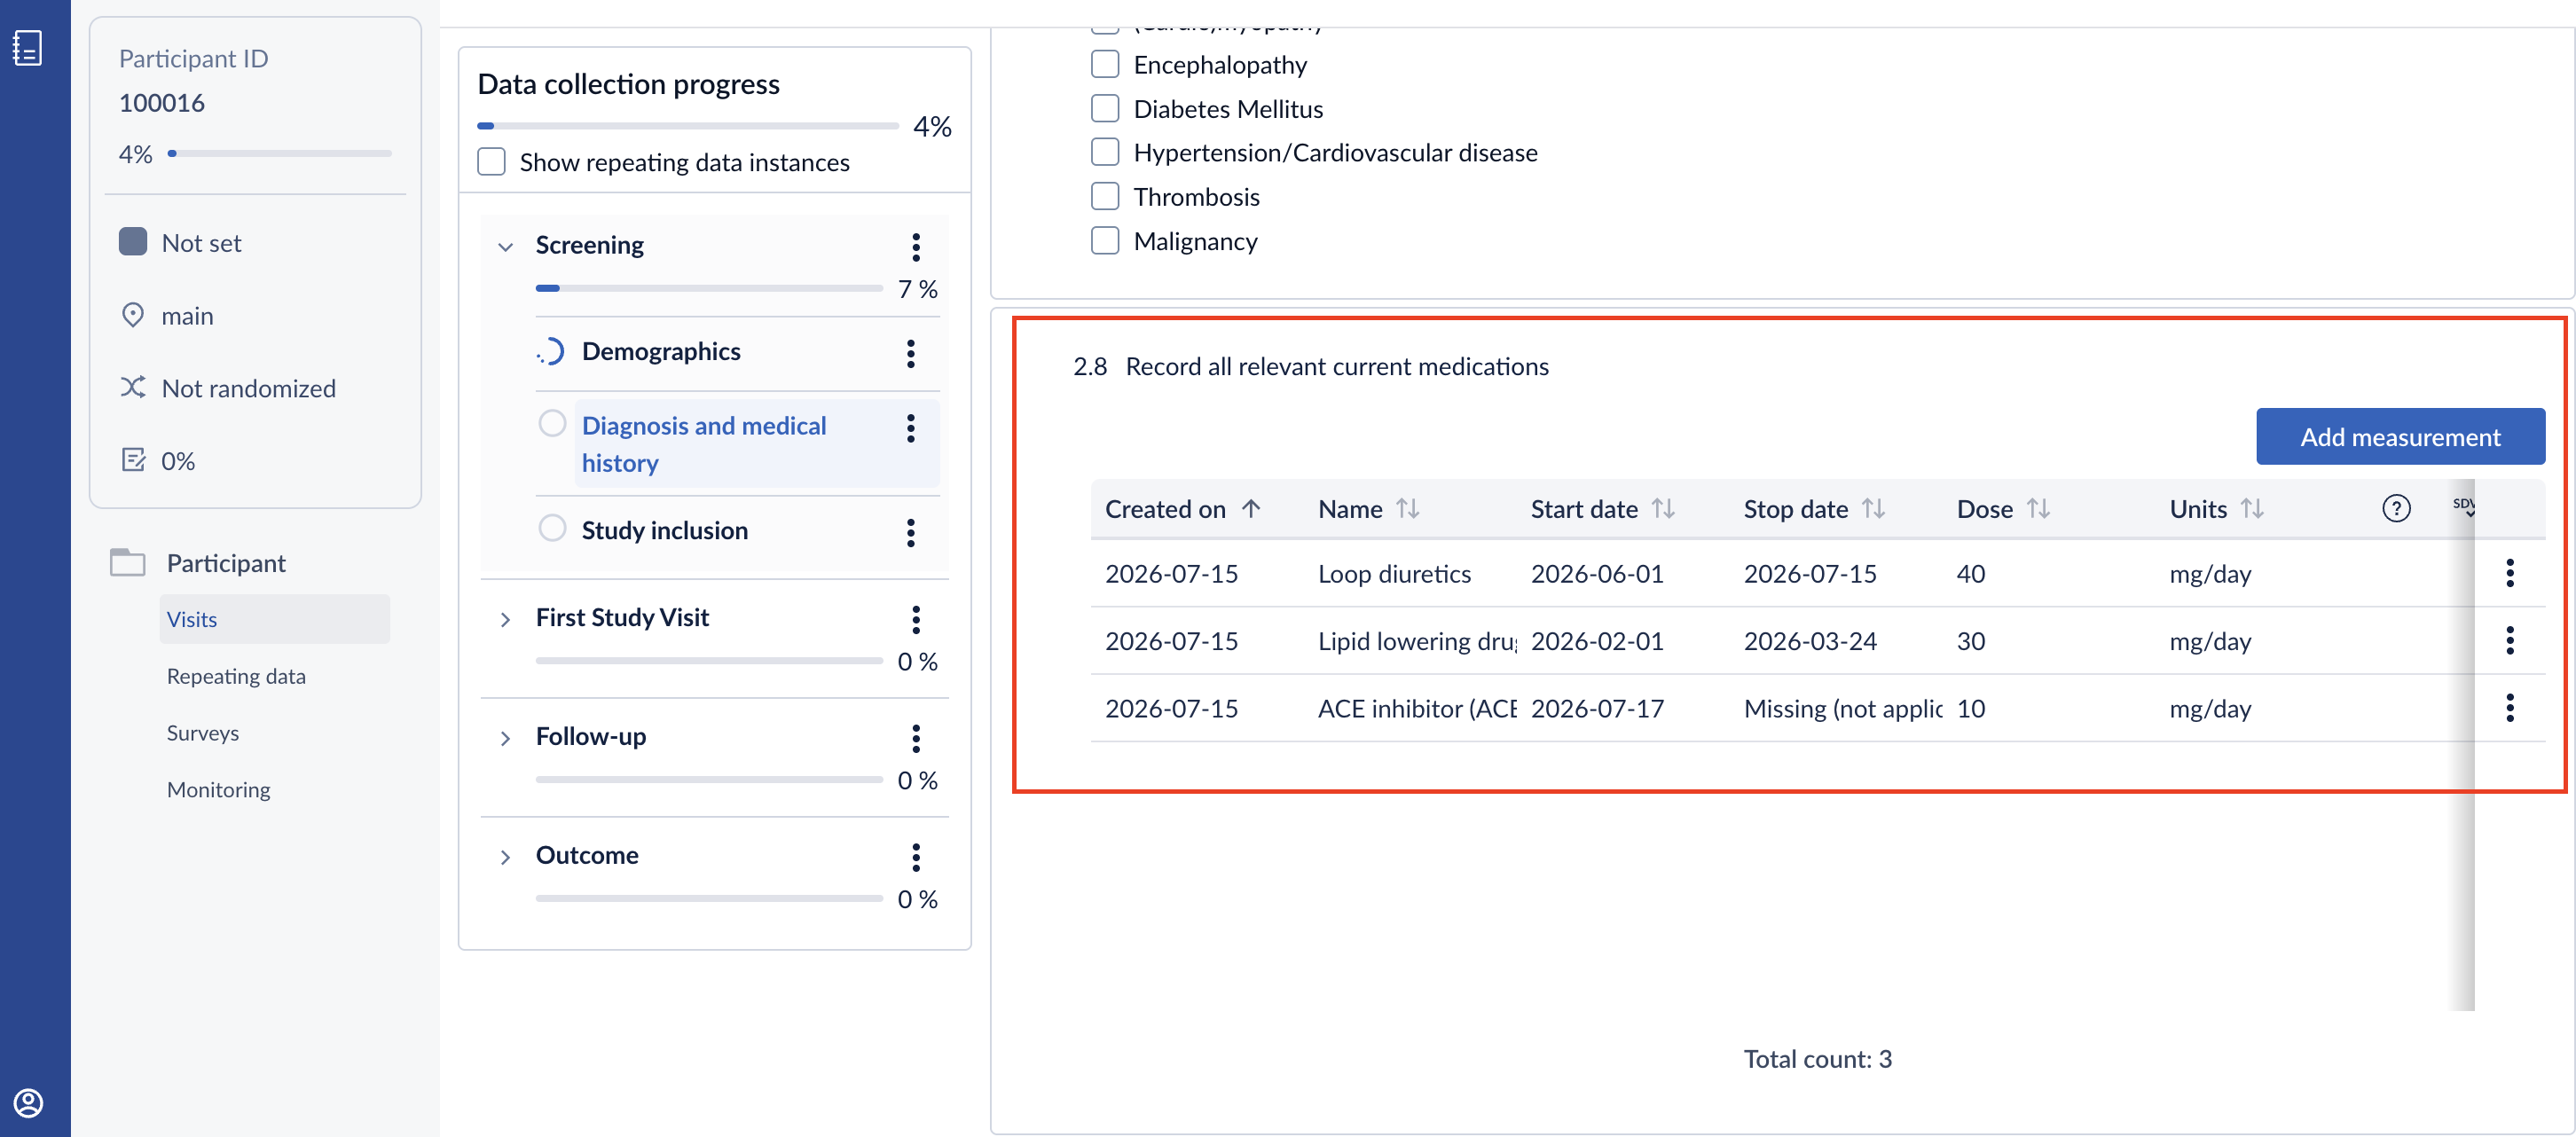Open Diagnosis and medical history form
The height and width of the screenshot is (1137, 2576).
704,444
